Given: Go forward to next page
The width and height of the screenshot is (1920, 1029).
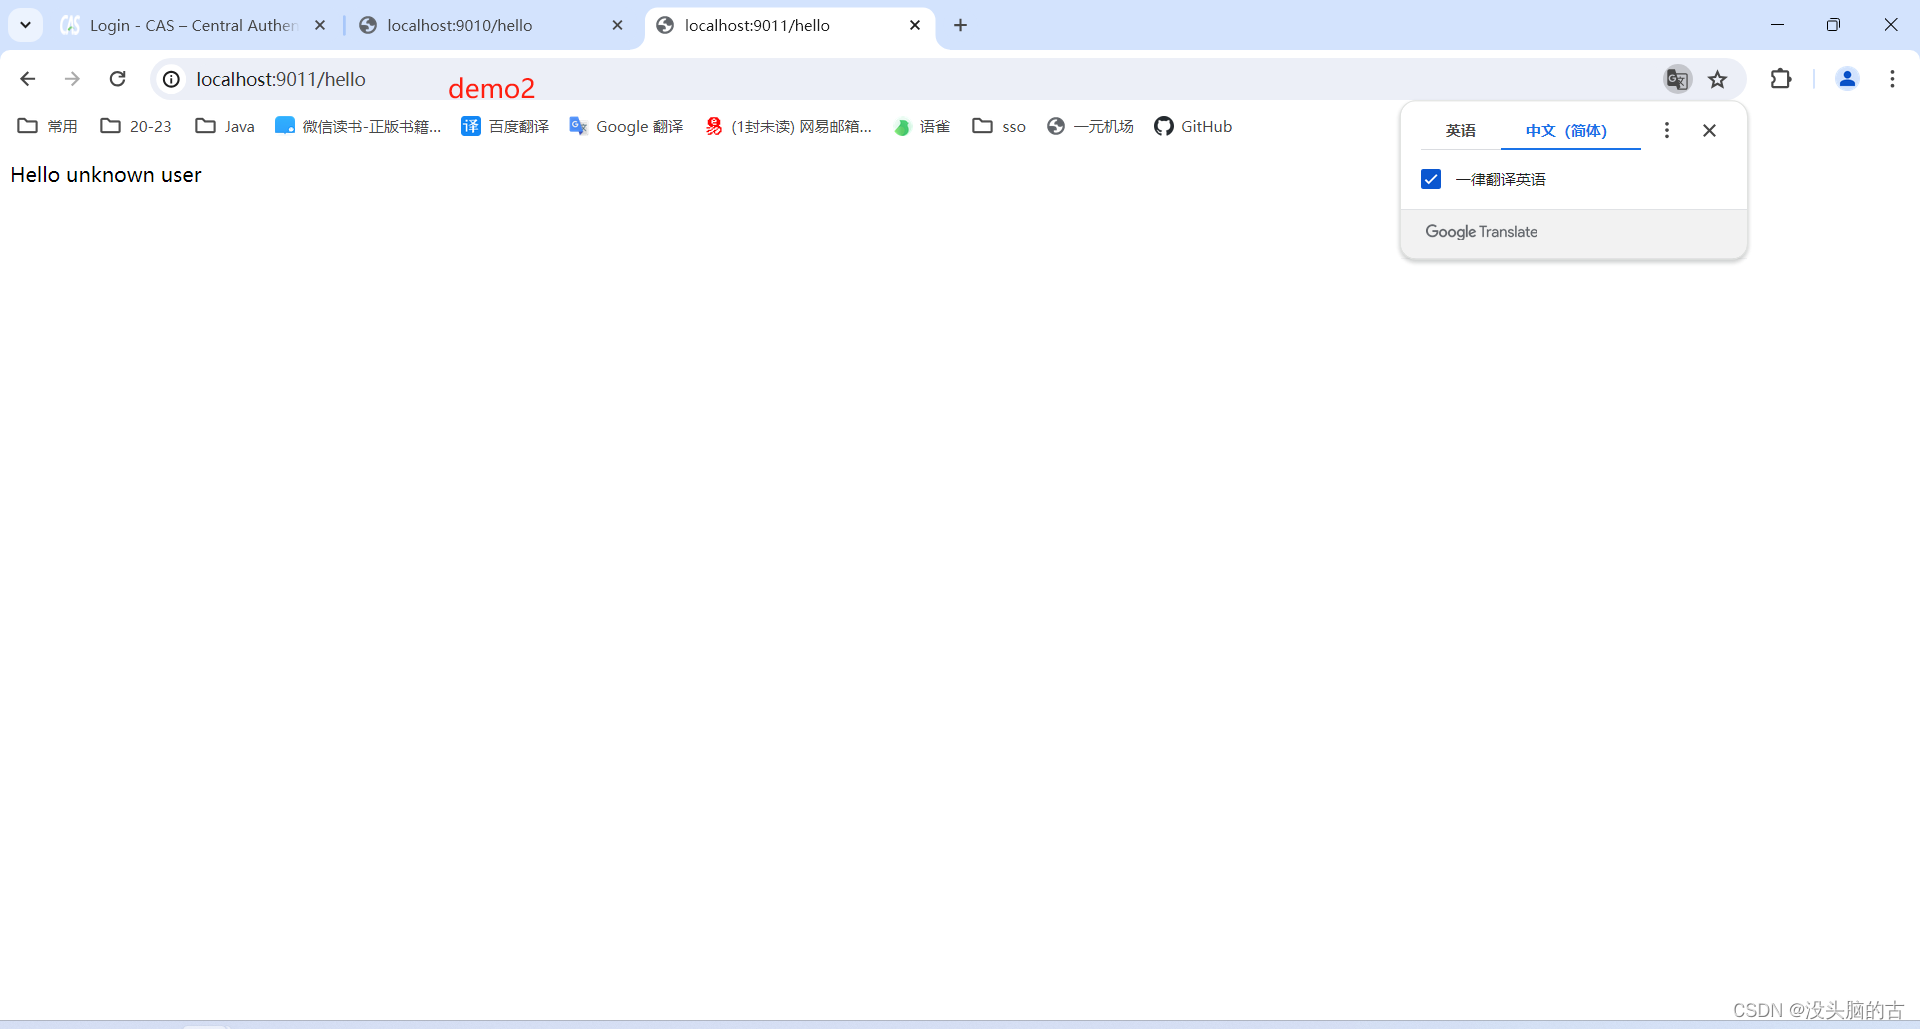Looking at the screenshot, I should point(72,79).
